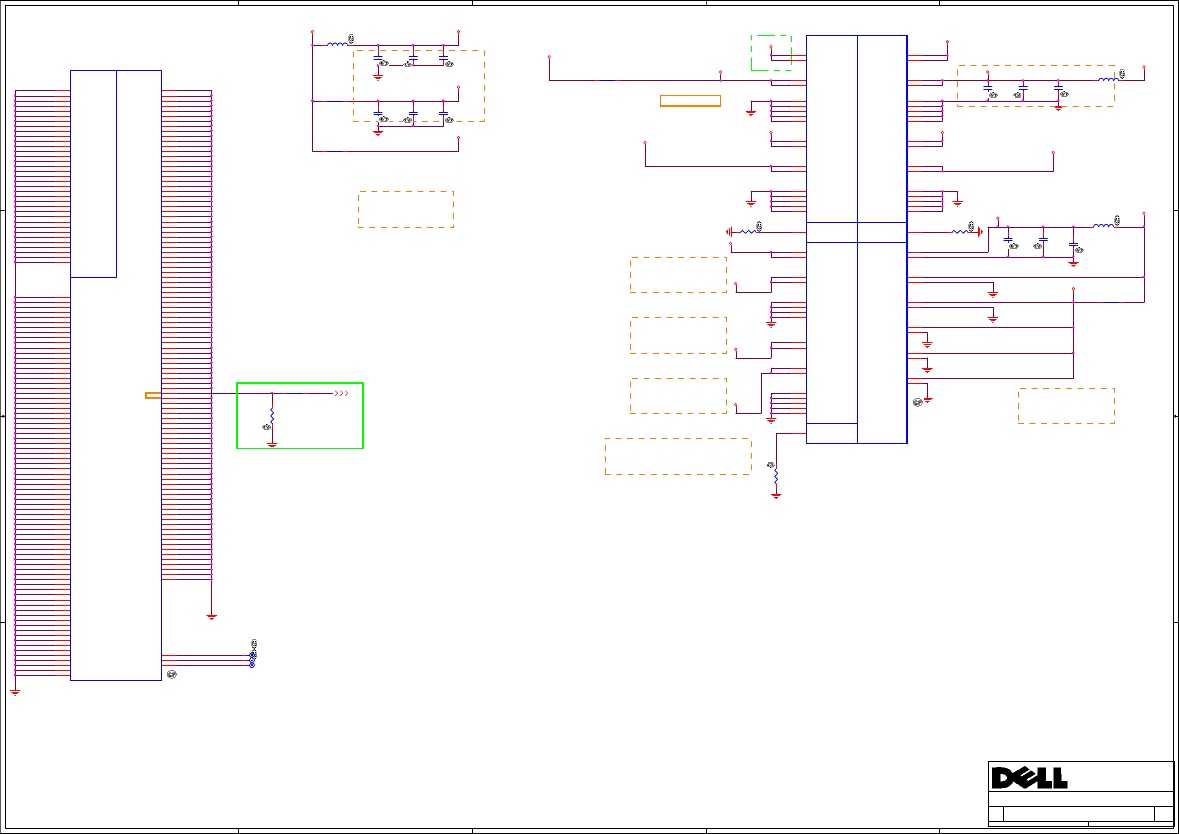The image size is (1179, 834).
Task: Click the inductor at the top-right corner
Action: pyautogui.click(x=1108, y=80)
